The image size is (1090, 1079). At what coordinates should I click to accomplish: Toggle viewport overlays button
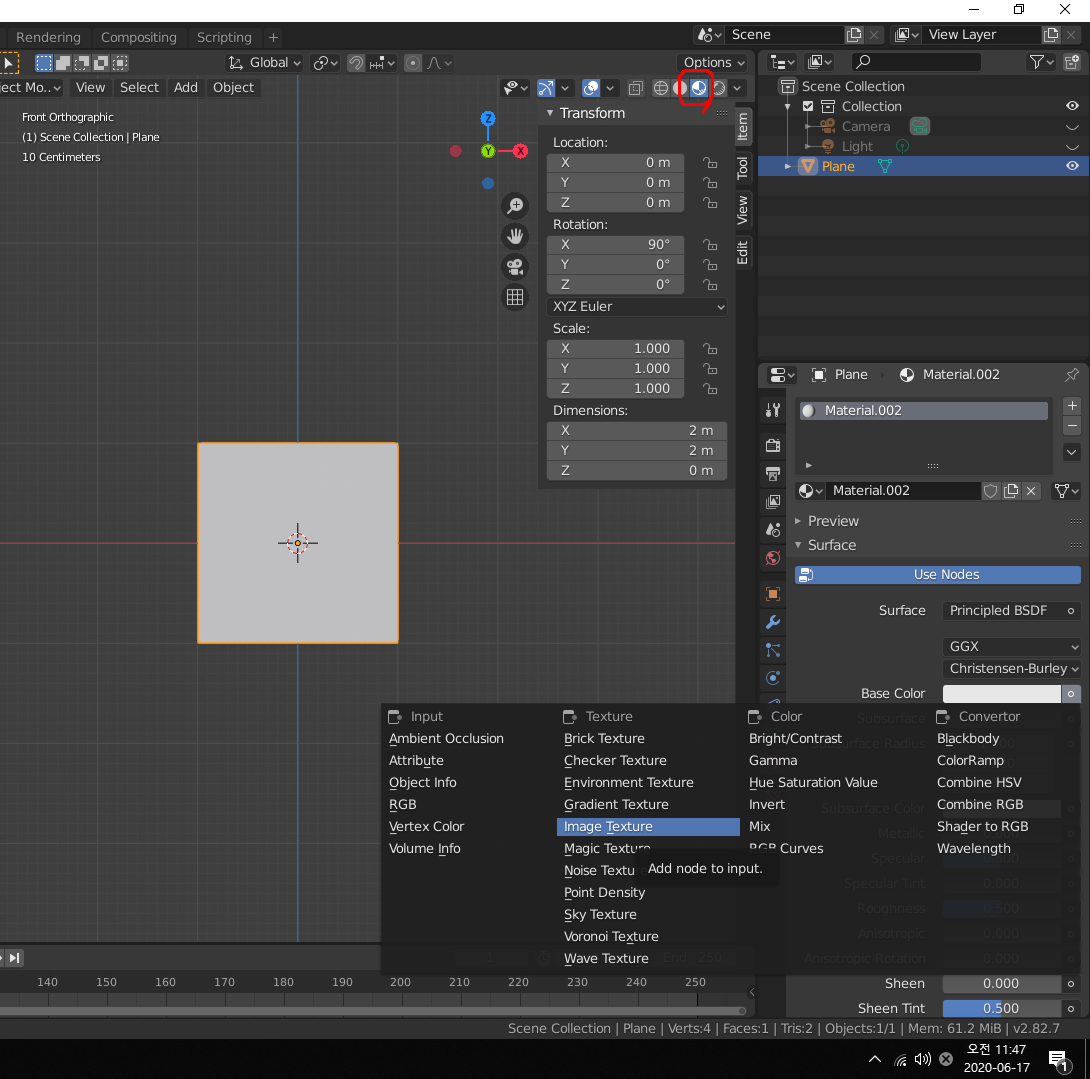pos(591,88)
